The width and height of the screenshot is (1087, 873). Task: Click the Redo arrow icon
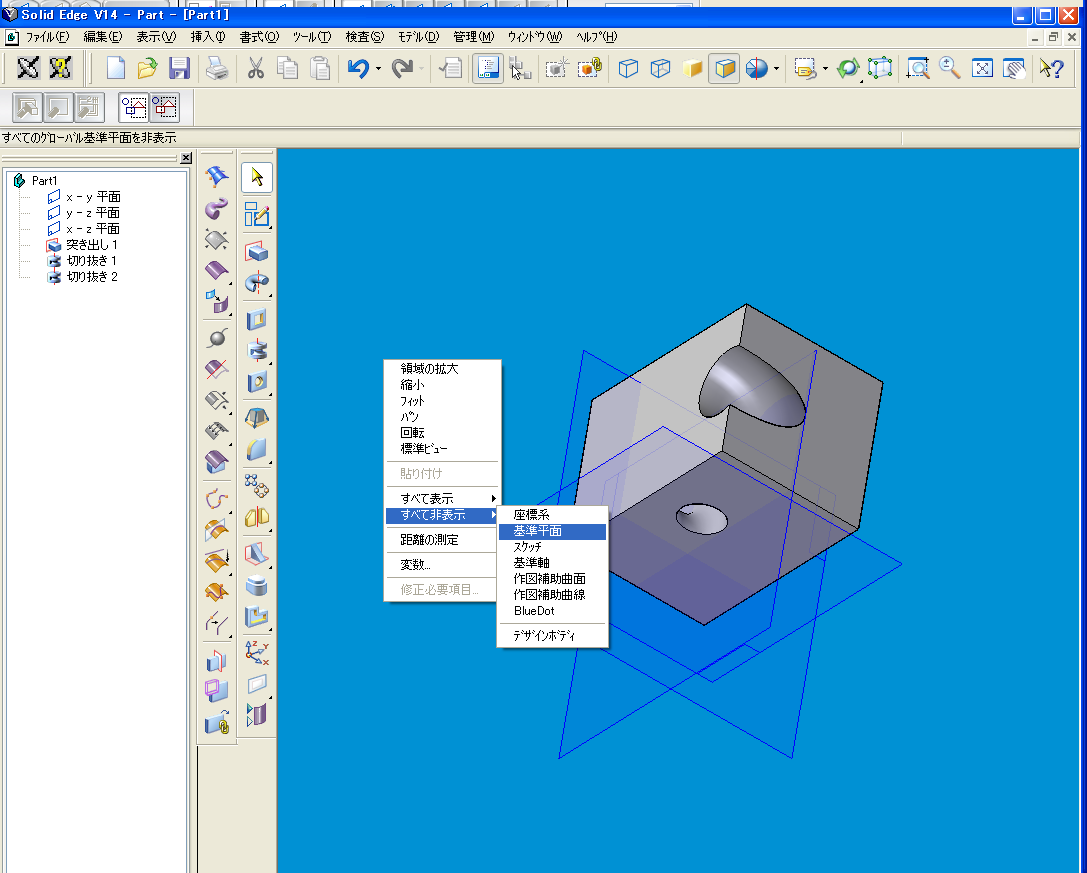402,68
